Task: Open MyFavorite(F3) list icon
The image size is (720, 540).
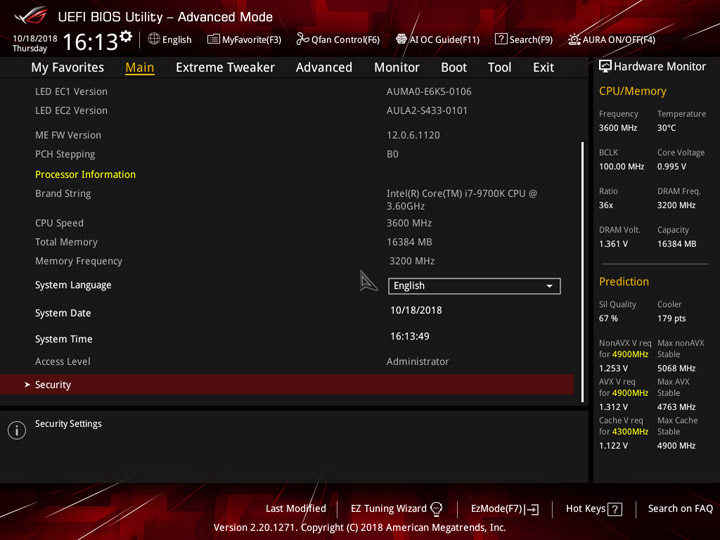Action: pos(213,39)
